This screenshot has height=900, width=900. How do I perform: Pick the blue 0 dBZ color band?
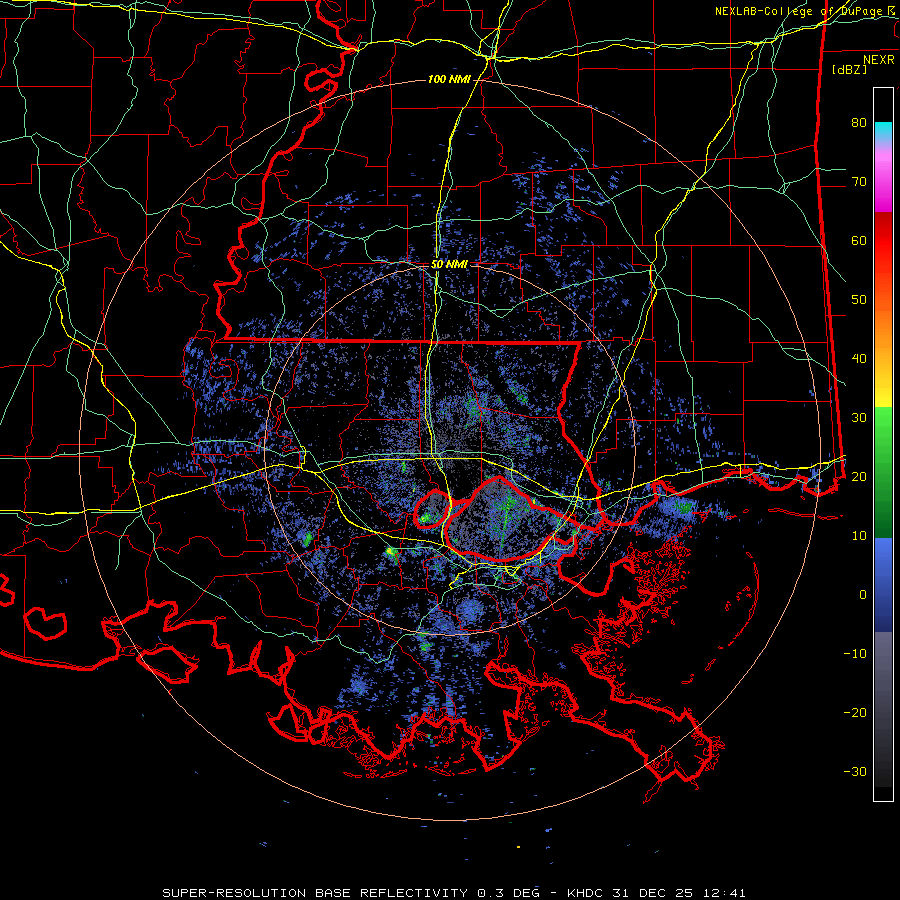click(883, 595)
